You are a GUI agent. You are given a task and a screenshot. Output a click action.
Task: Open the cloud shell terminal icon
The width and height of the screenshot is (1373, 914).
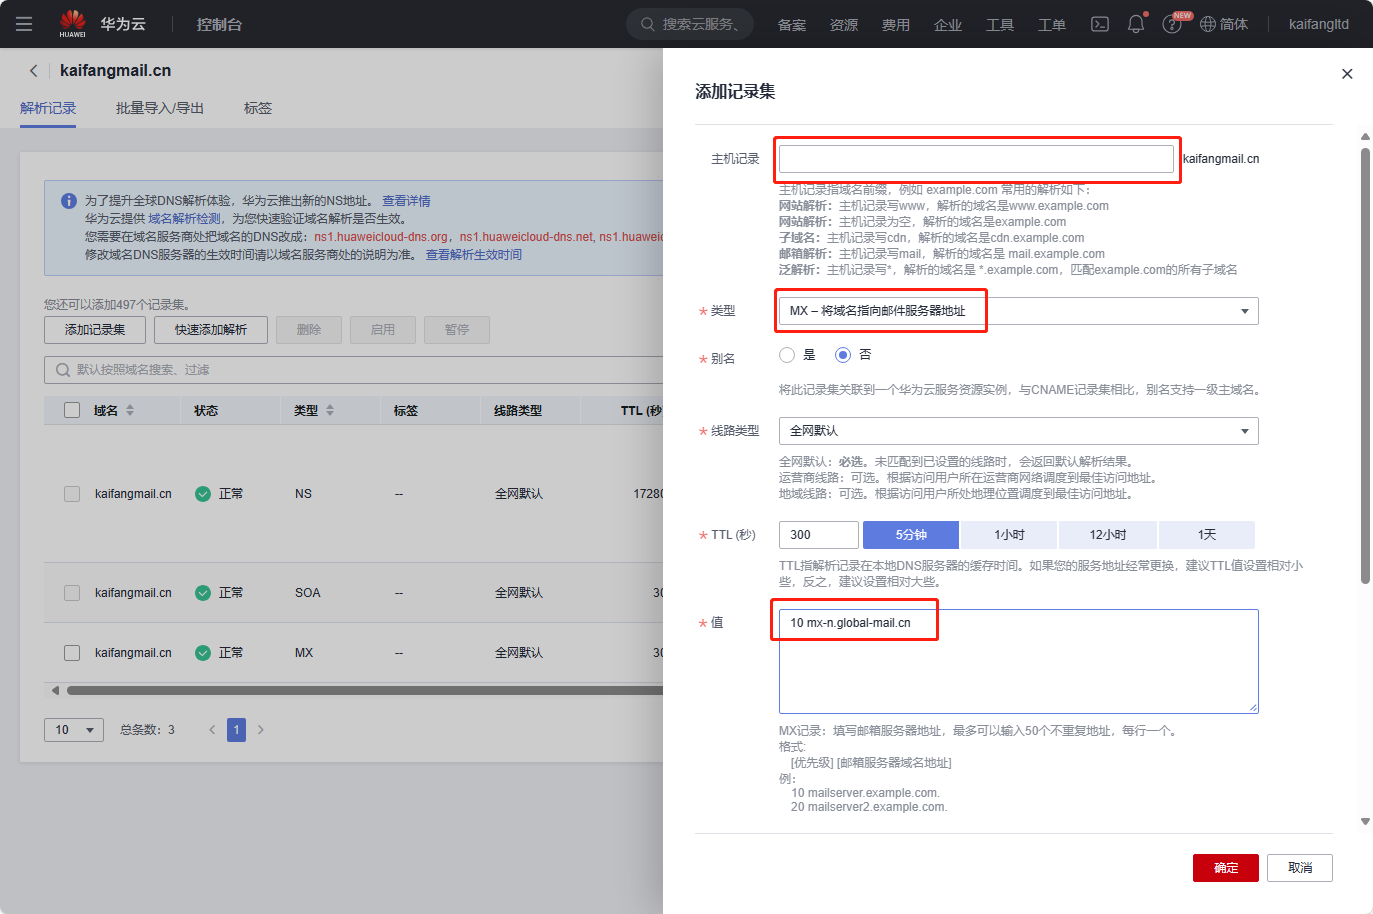(1100, 24)
